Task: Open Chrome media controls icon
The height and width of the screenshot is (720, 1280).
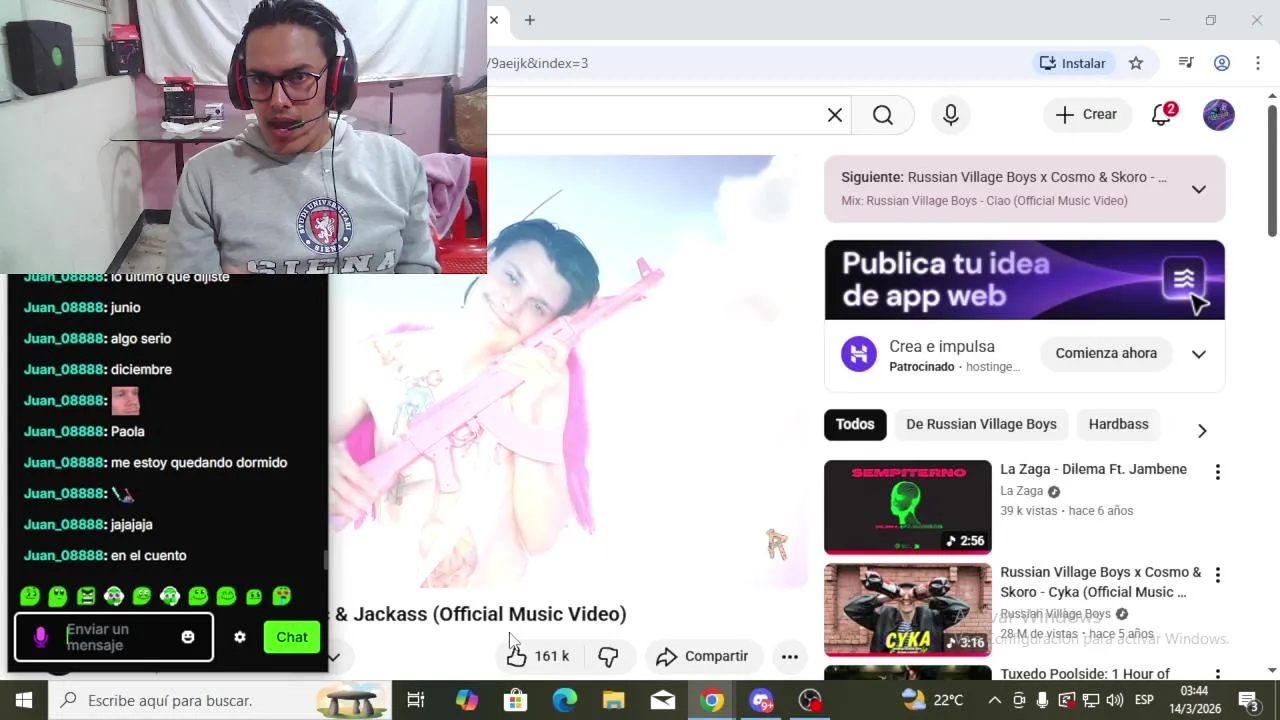Action: (1186, 63)
